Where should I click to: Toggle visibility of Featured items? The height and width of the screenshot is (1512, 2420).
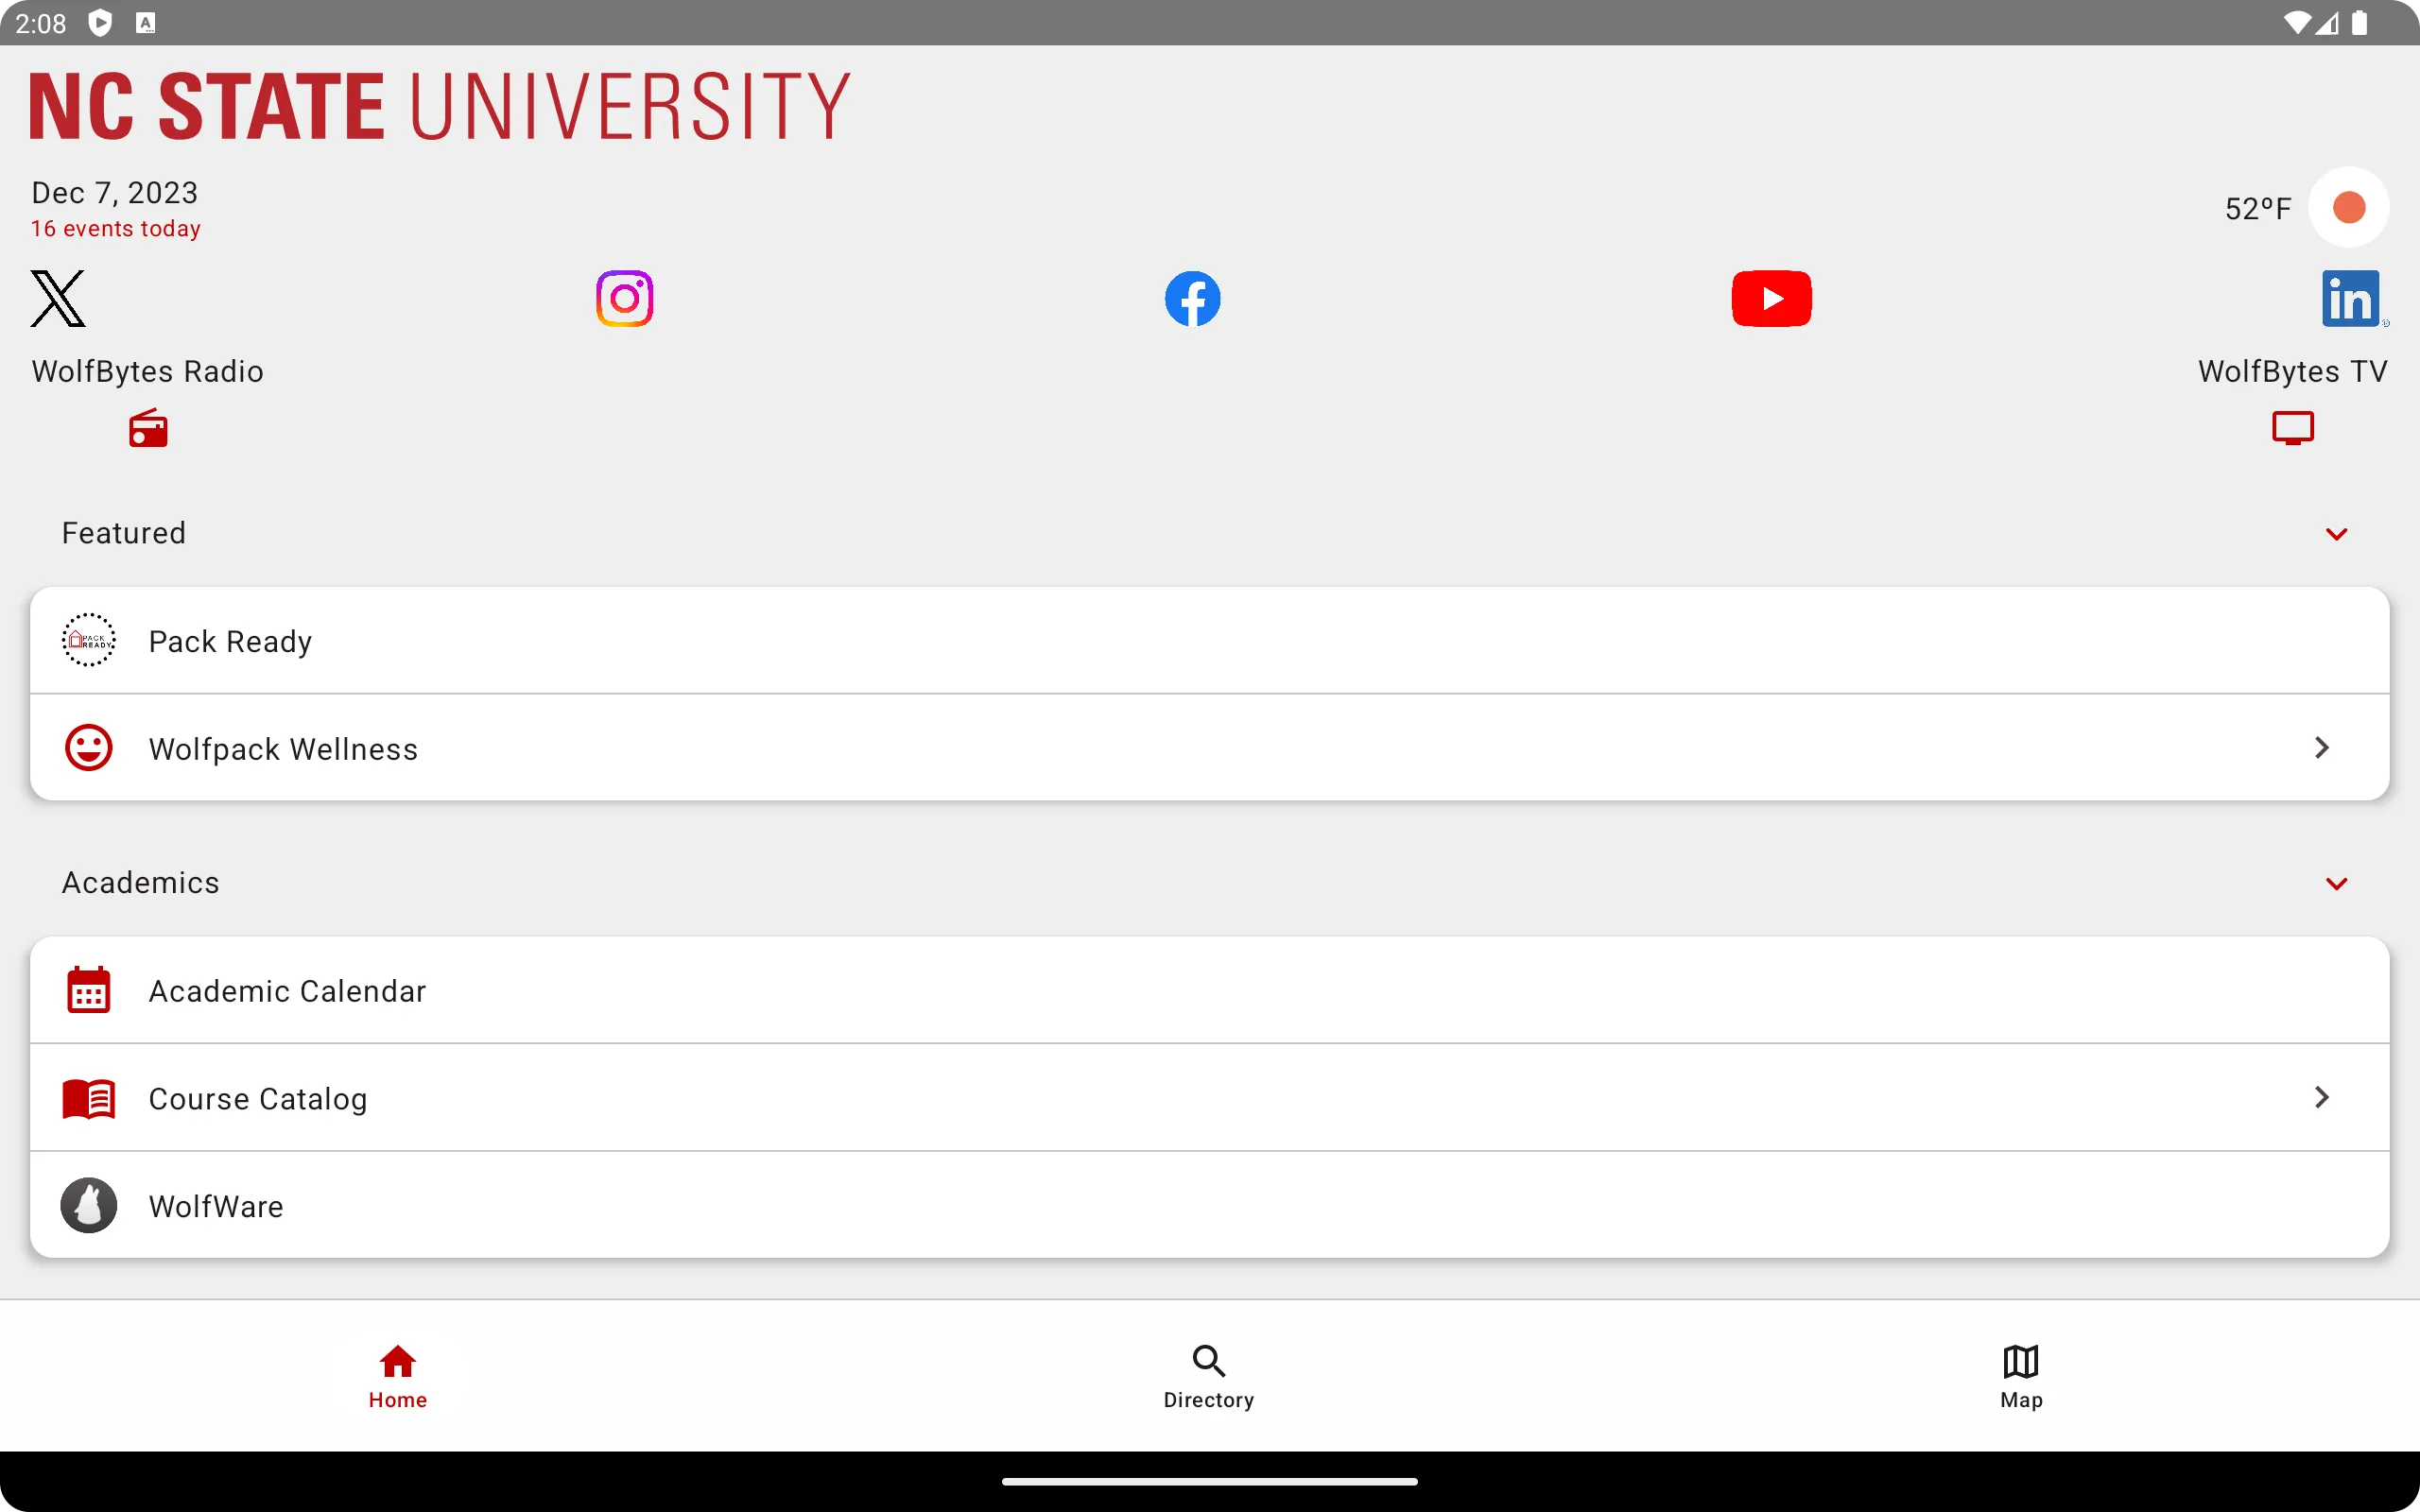[x=2337, y=533]
